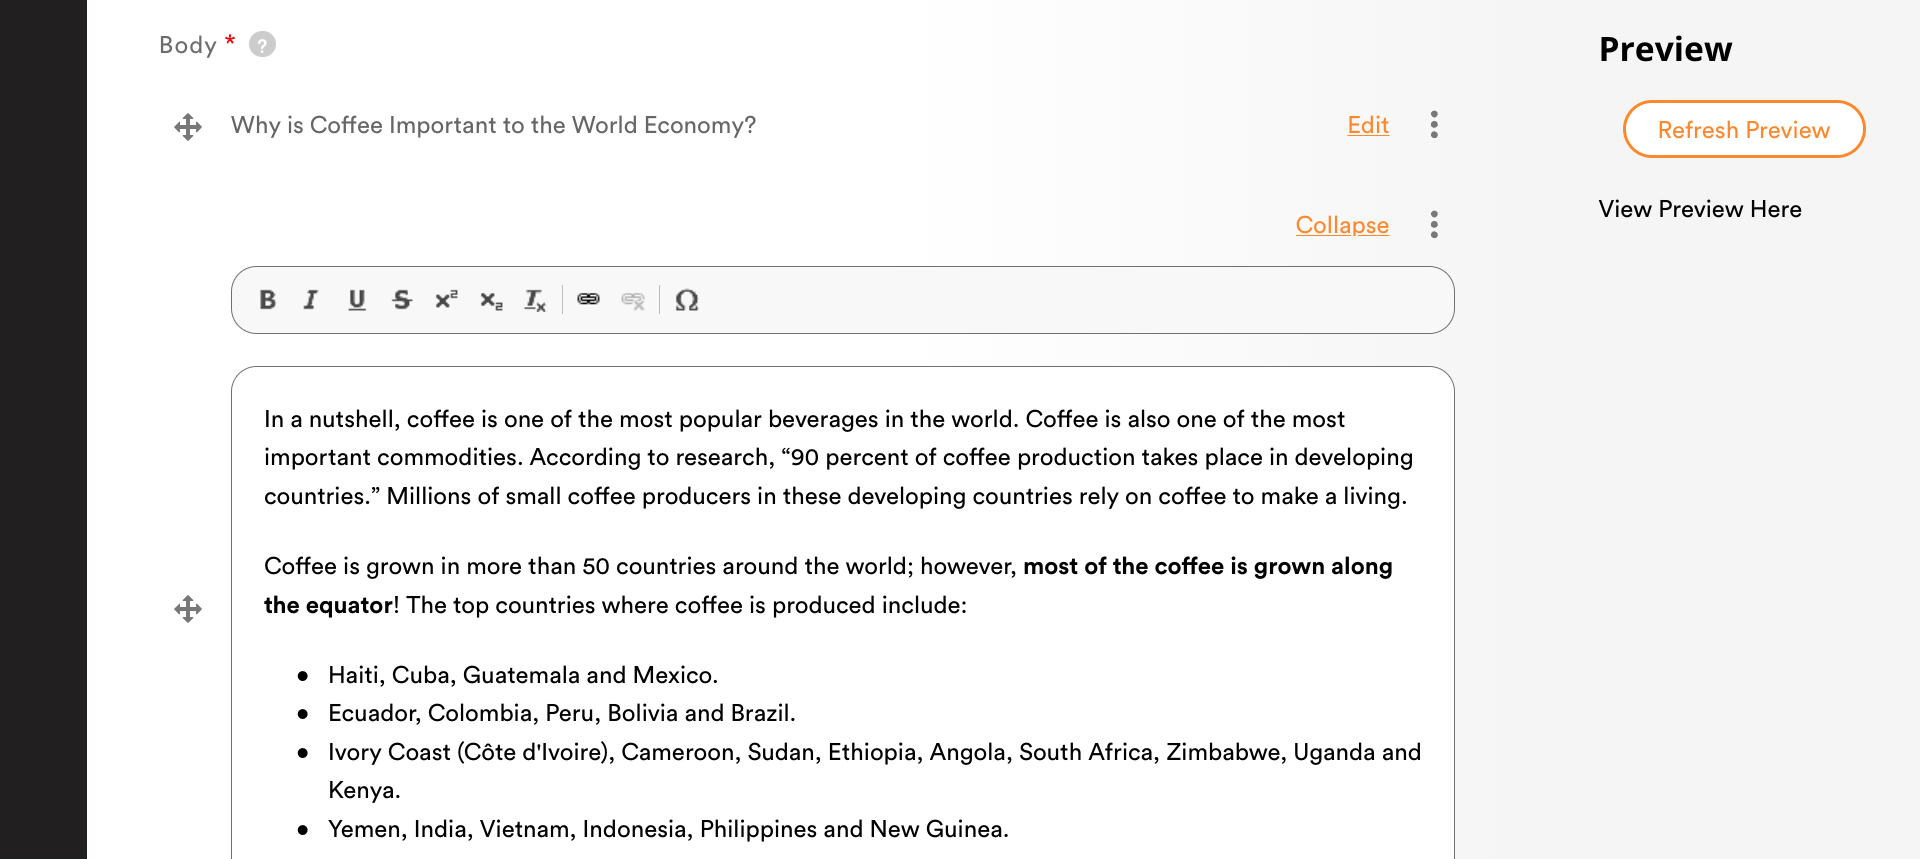Image resolution: width=1920 pixels, height=859 pixels.
Task: Insert a special character (Omega)
Action: (686, 300)
